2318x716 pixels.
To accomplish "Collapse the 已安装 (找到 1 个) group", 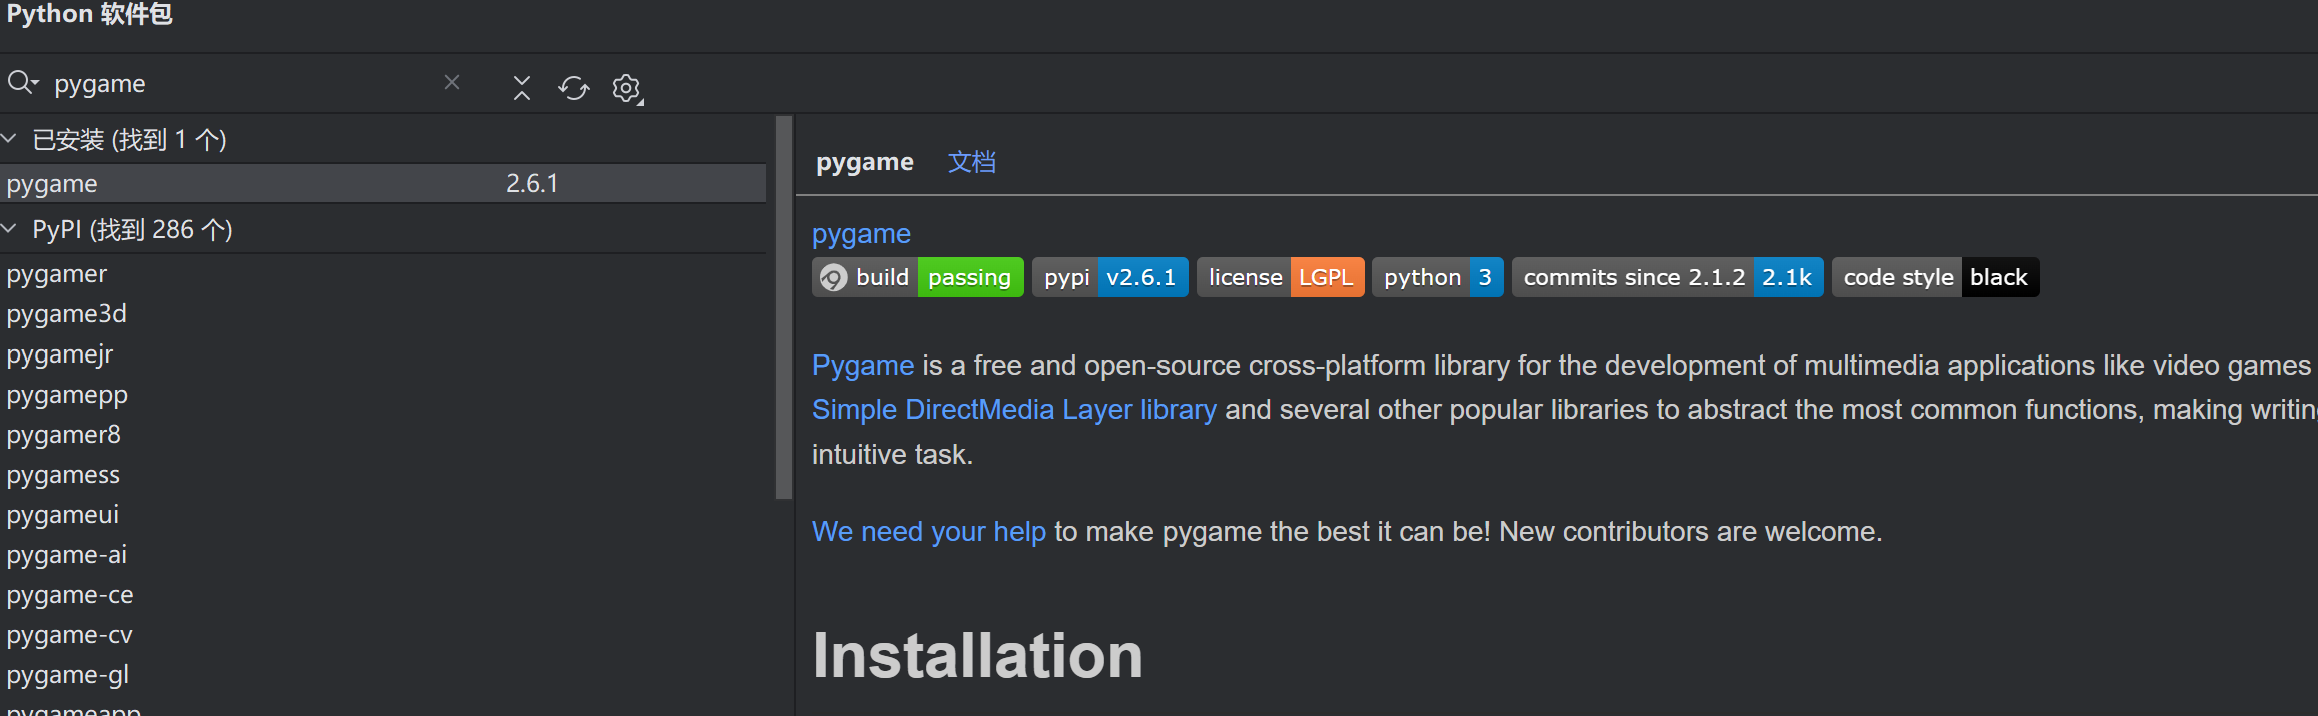I will pos(10,139).
